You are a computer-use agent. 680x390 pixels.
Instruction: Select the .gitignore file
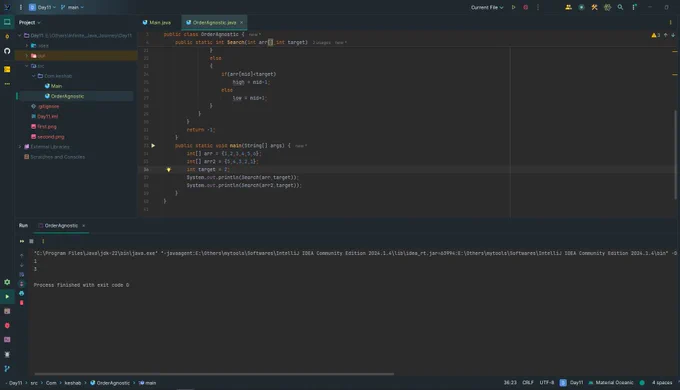point(45,106)
